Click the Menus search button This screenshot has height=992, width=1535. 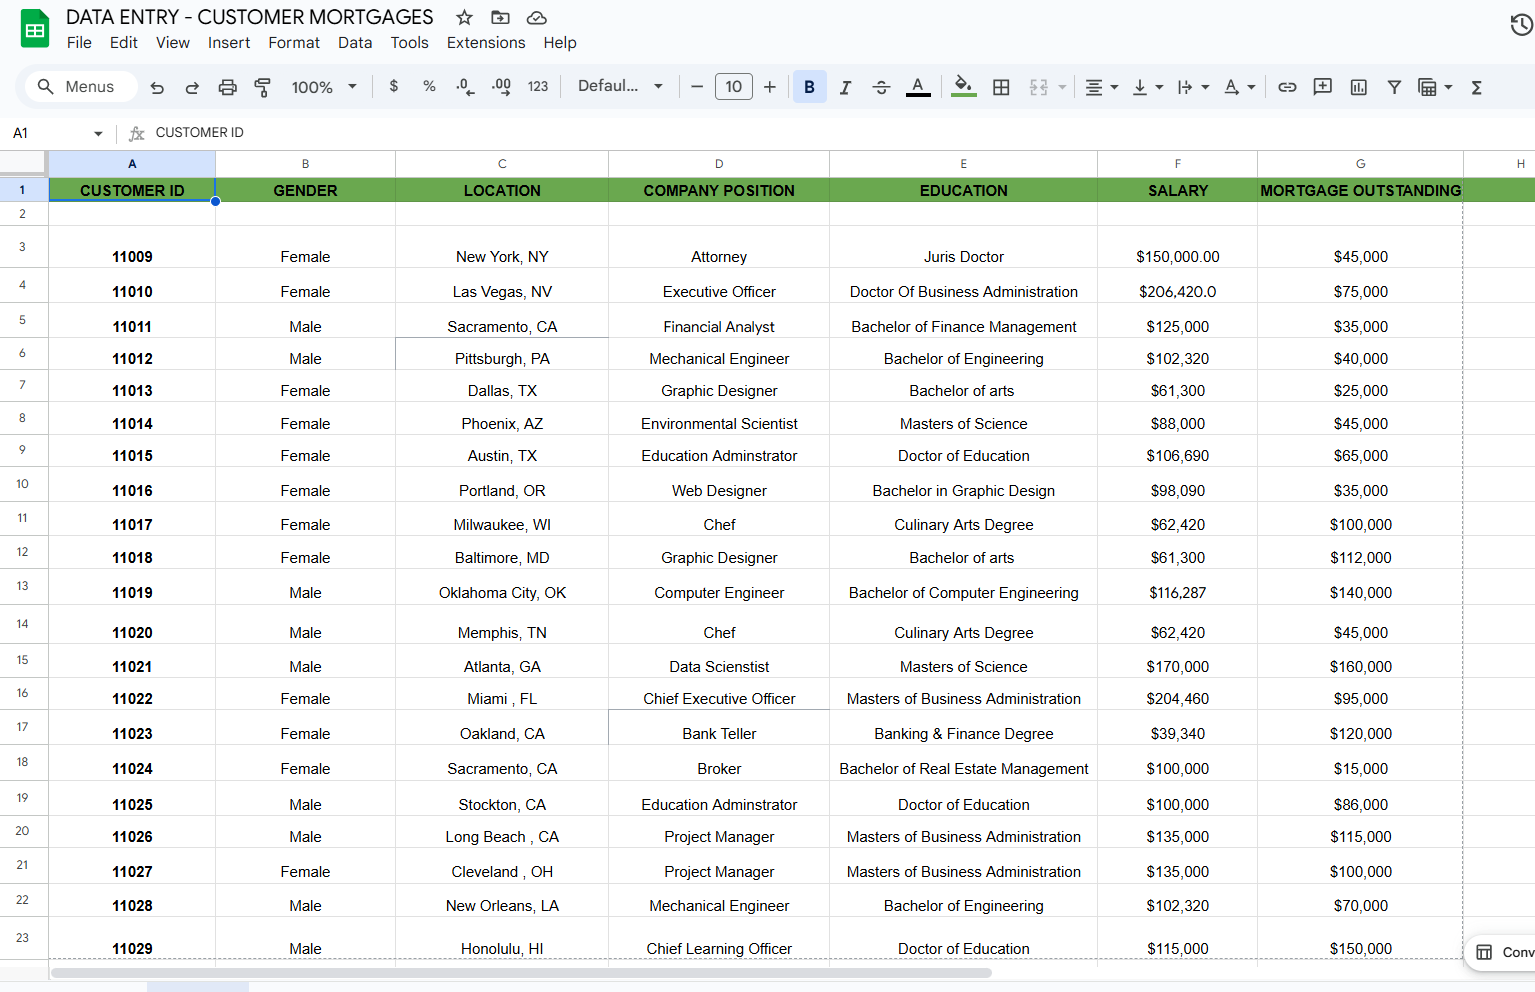[76, 87]
